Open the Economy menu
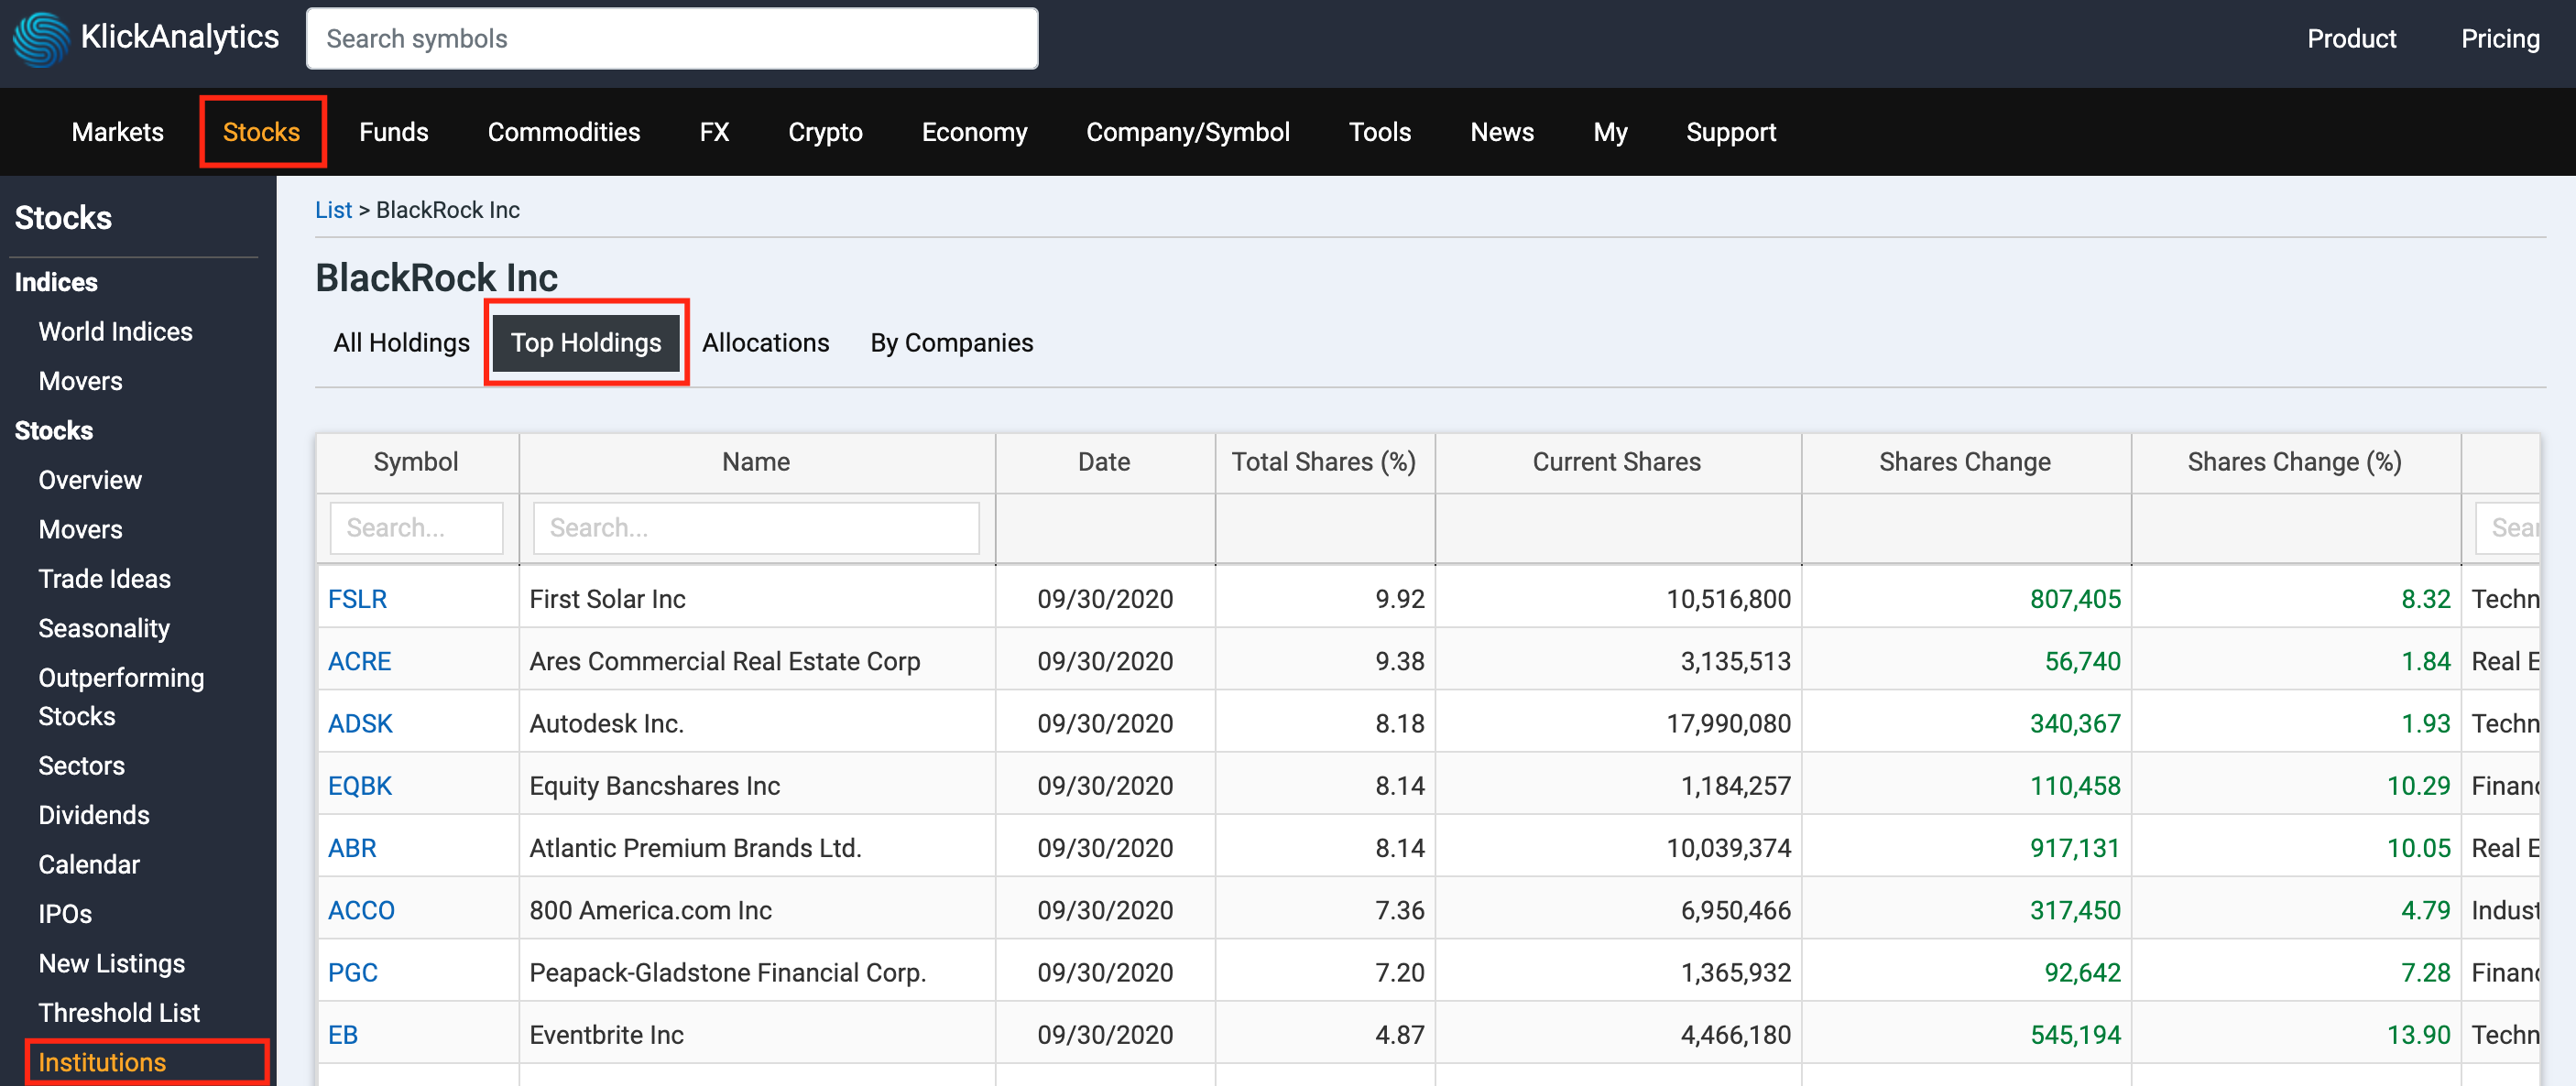Viewport: 2576px width, 1086px height. [x=974, y=132]
